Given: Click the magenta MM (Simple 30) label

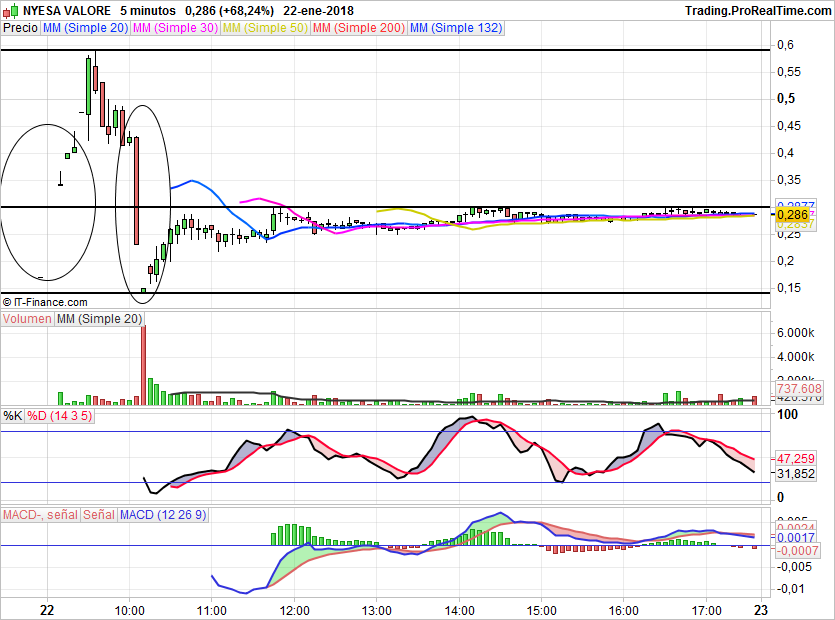Looking at the screenshot, I should (x=175, y=28).
